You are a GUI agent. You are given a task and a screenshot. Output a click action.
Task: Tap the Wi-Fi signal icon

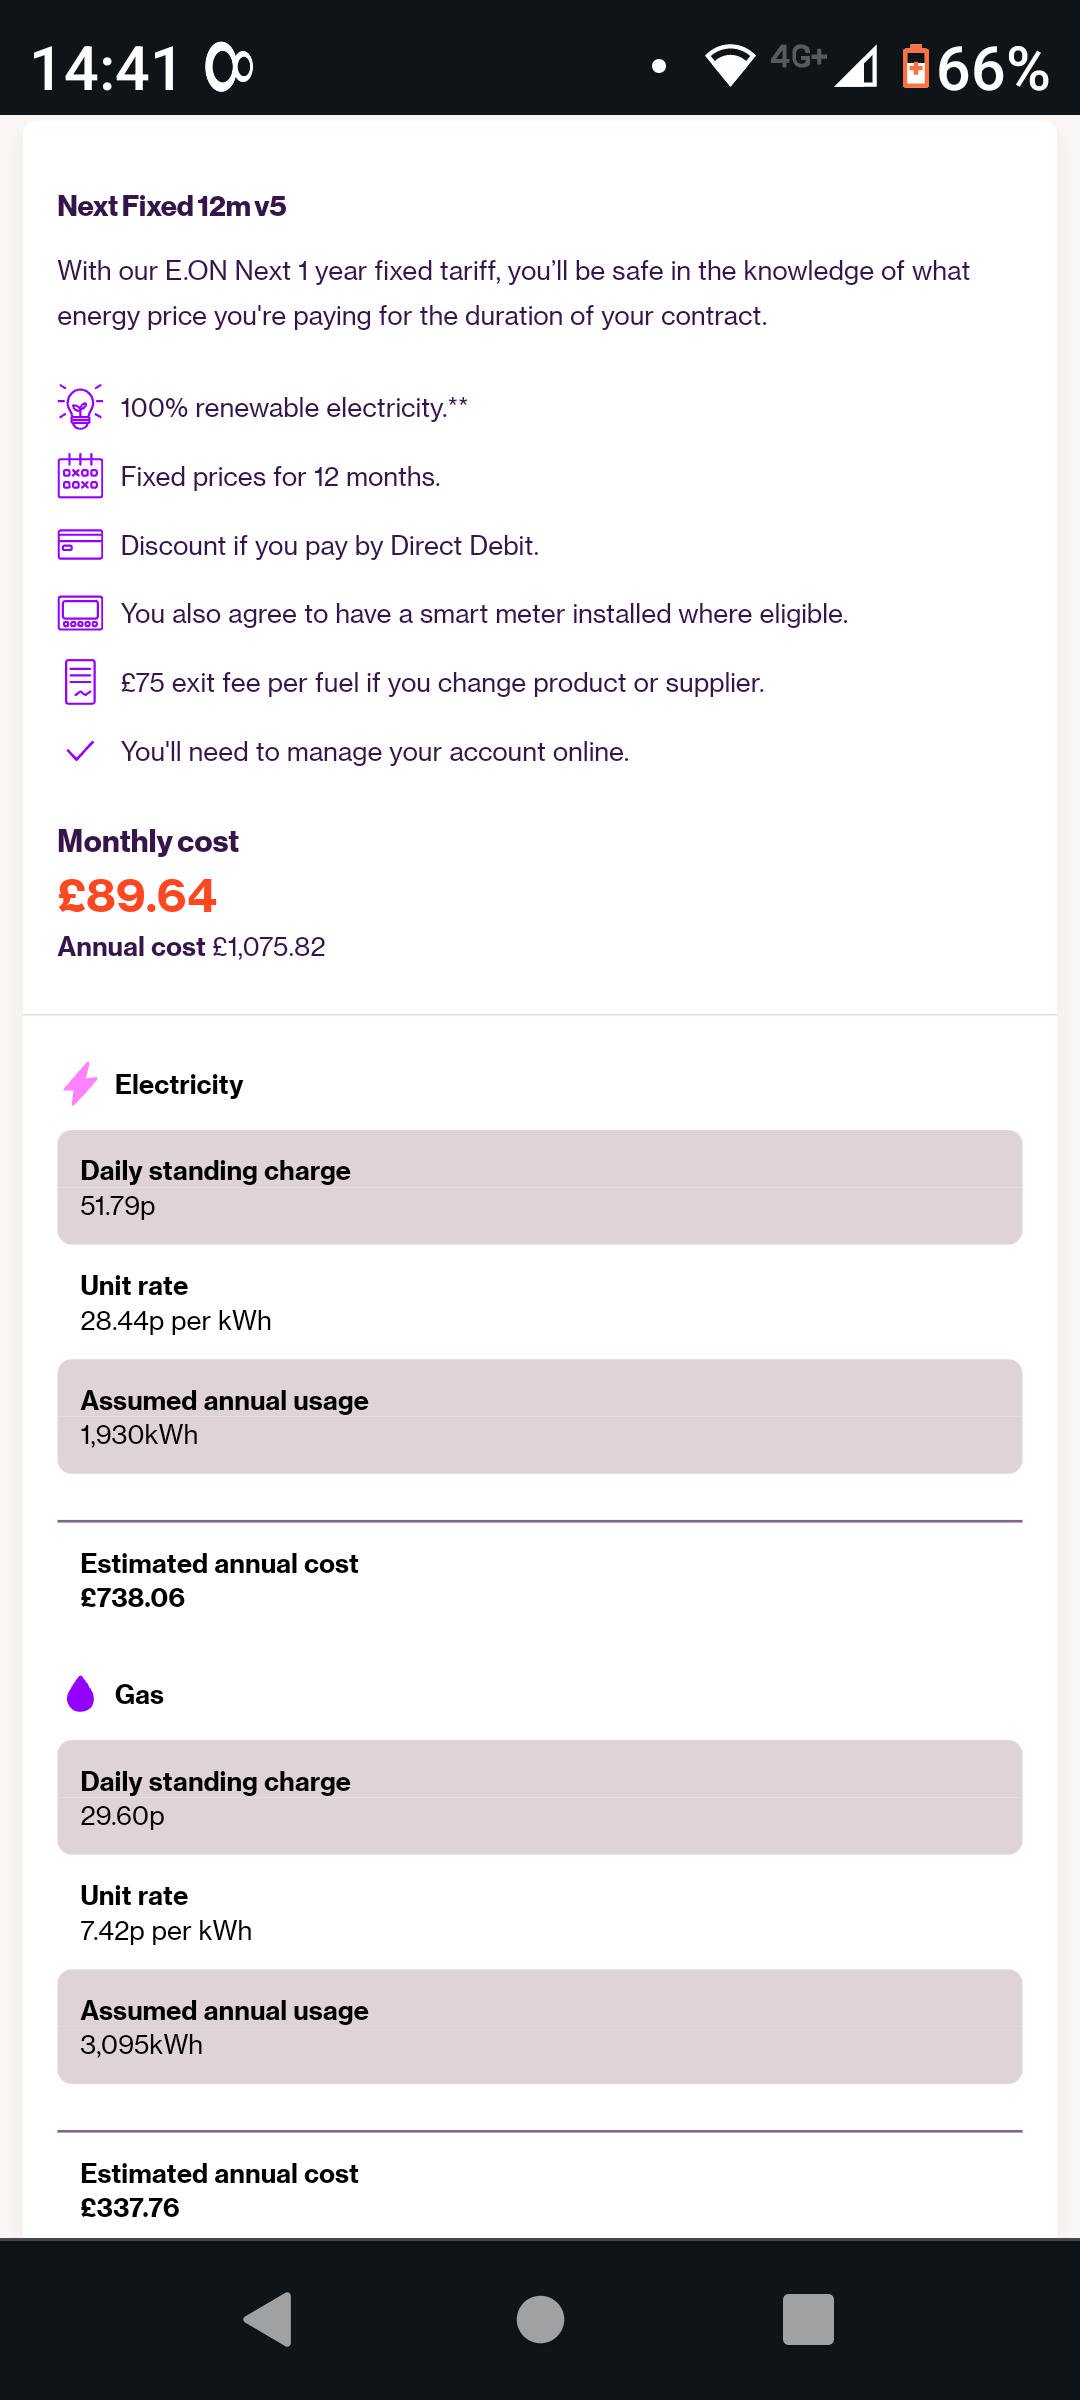tap(730, 67)
